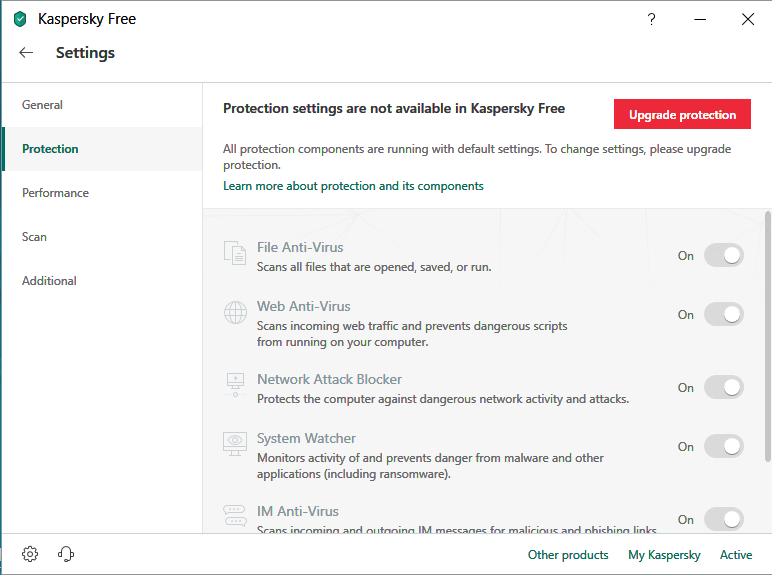Image resolution: width=772 pixels, height=575 pixels.
Task: Click the Web Anti-Virus globe icon
Action: click(235, 313)
